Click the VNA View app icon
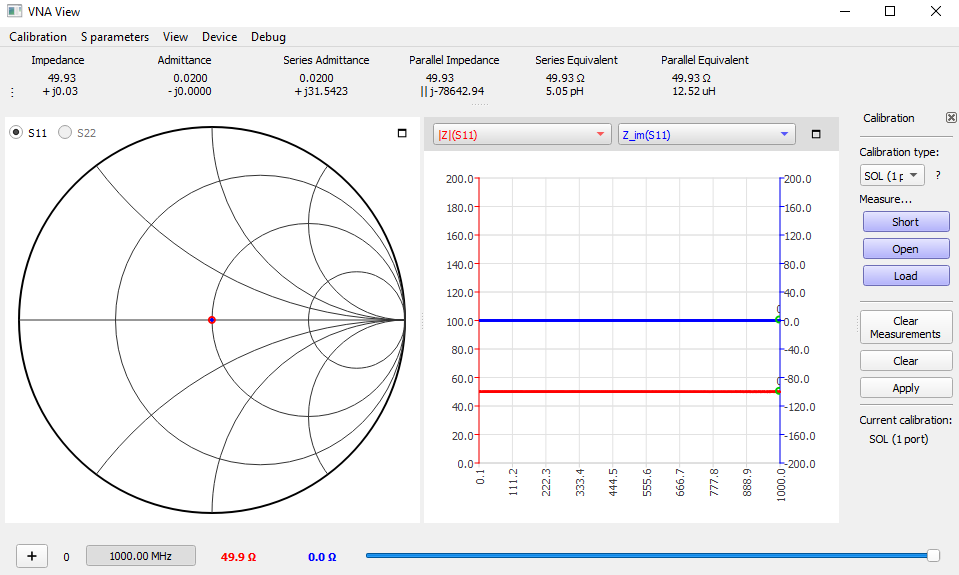959x575 pixels. tap(15, 11)
